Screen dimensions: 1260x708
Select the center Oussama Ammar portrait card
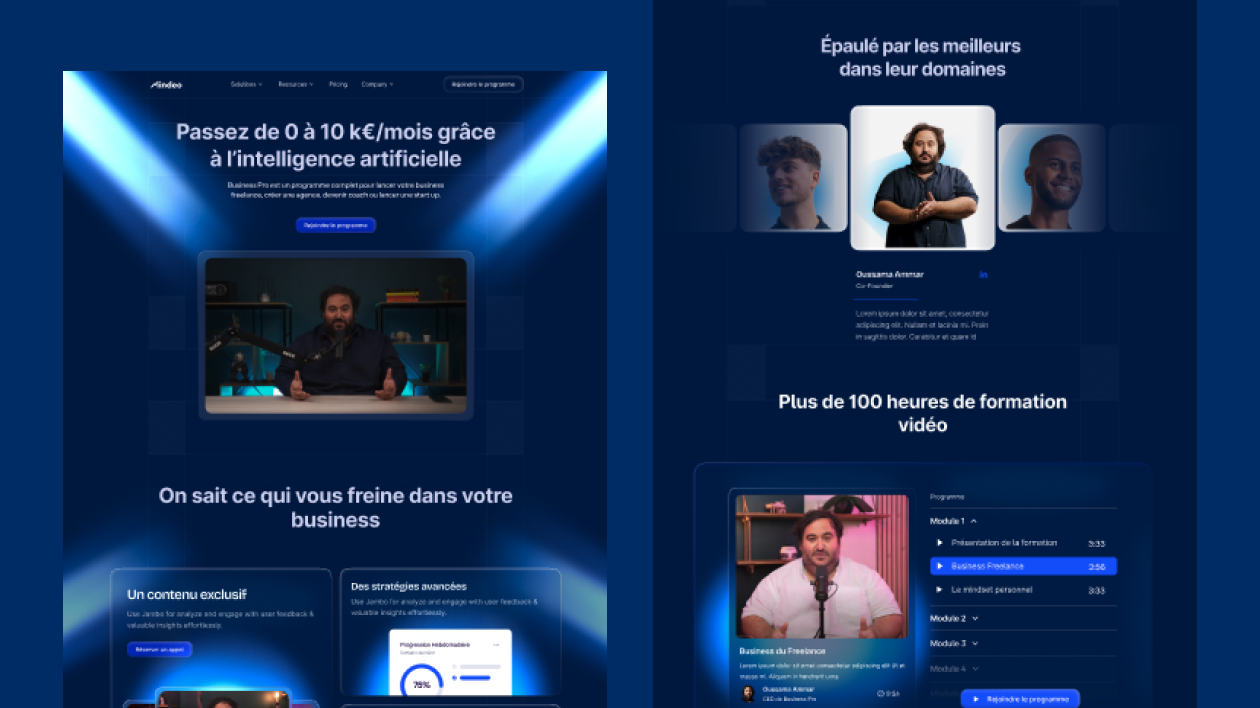(x=923, y=178)
